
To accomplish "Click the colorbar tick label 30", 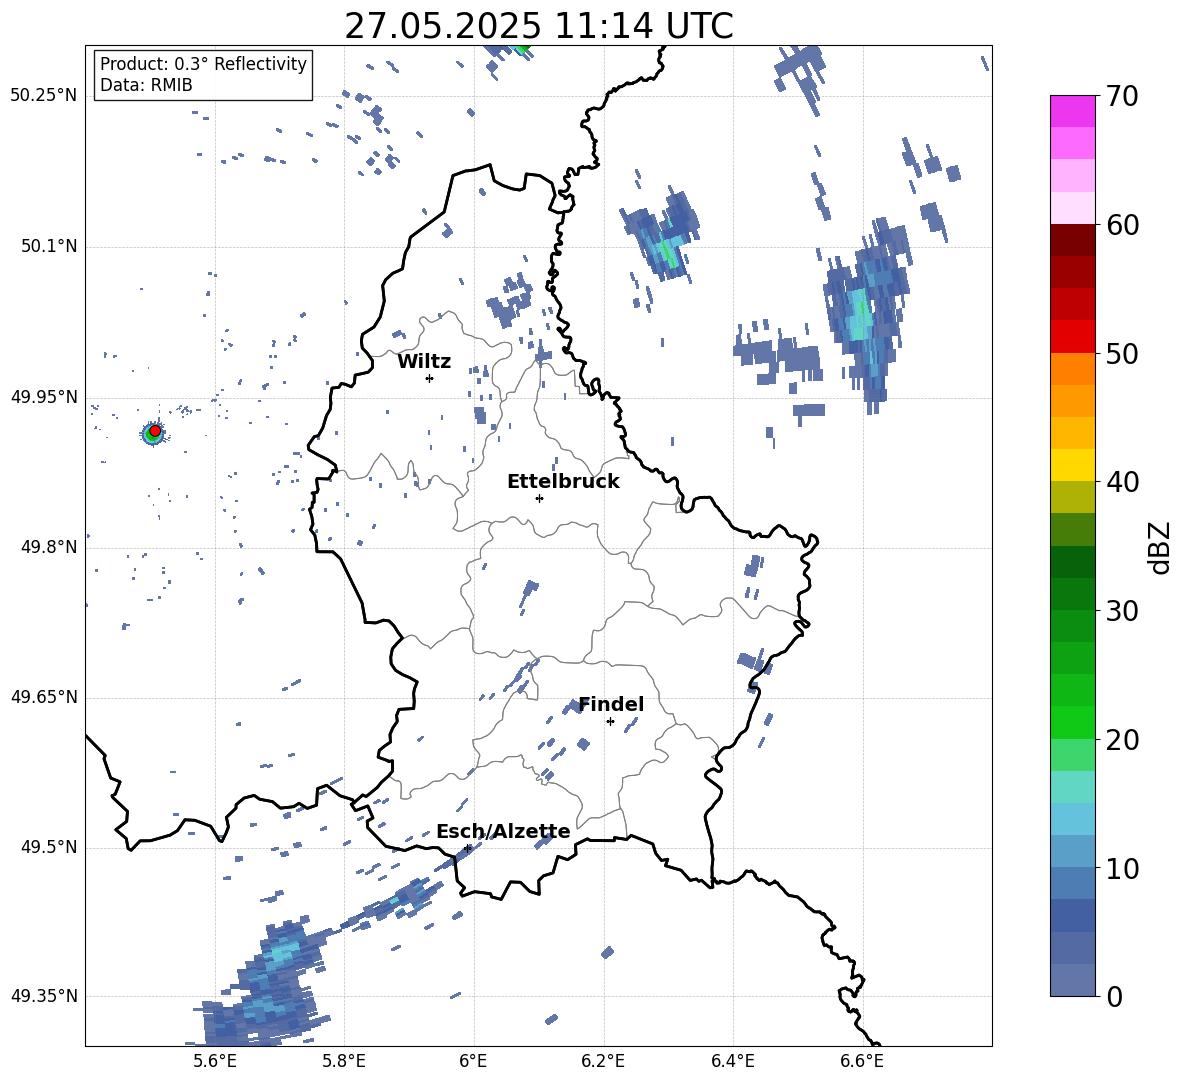I will click(x=1122, y=611).
